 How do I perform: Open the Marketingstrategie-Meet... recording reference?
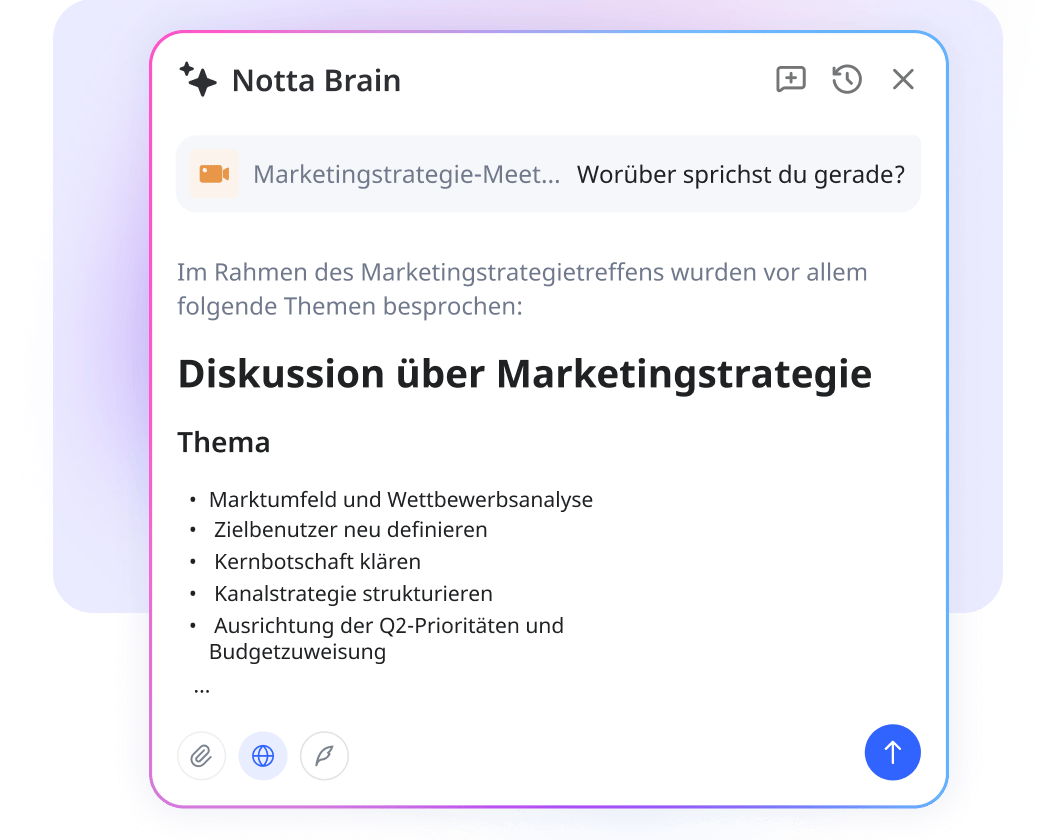(x=406, y=175)
